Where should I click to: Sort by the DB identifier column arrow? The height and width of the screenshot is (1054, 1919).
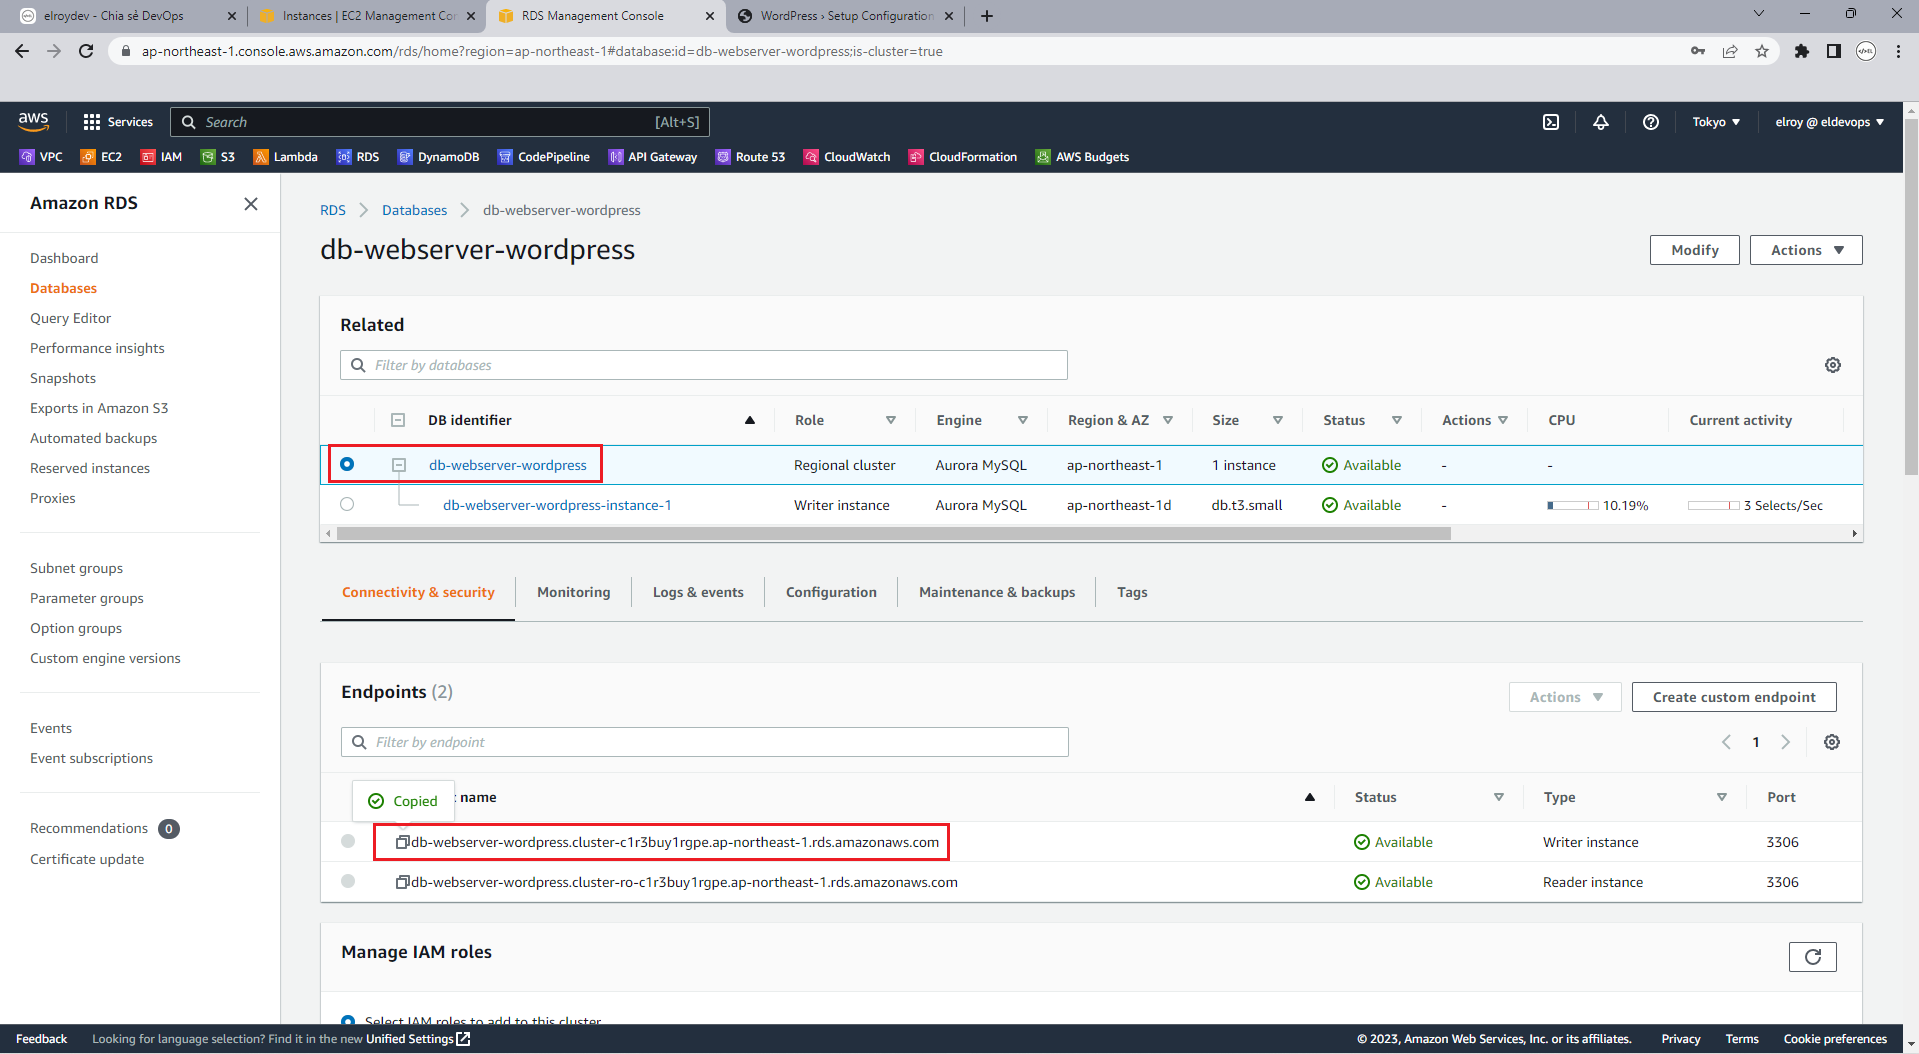point(750,420)
